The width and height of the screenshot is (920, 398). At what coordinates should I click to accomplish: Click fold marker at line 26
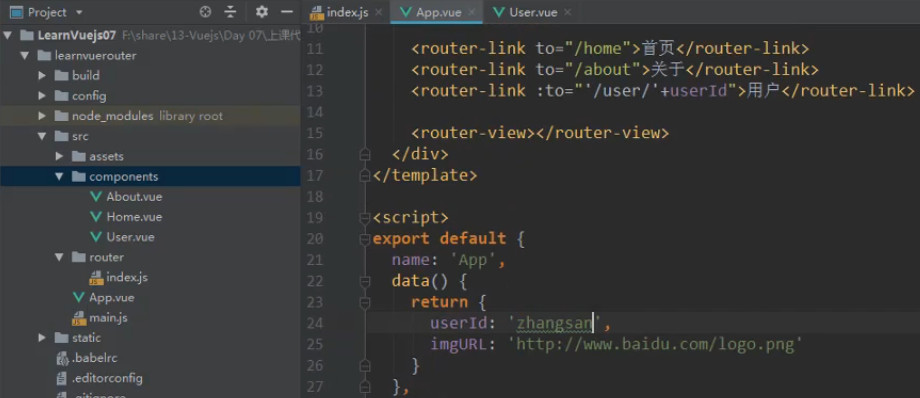tap(365, 366)
